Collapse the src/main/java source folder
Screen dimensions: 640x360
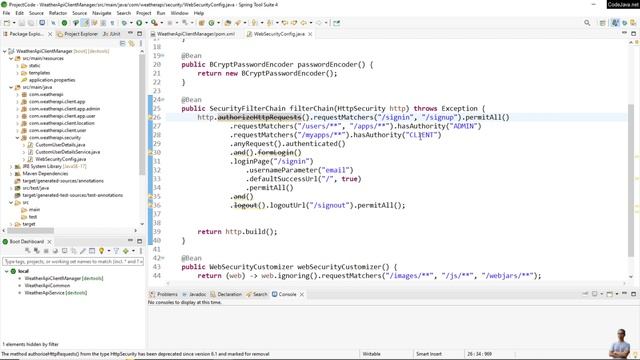pos(11,87)
